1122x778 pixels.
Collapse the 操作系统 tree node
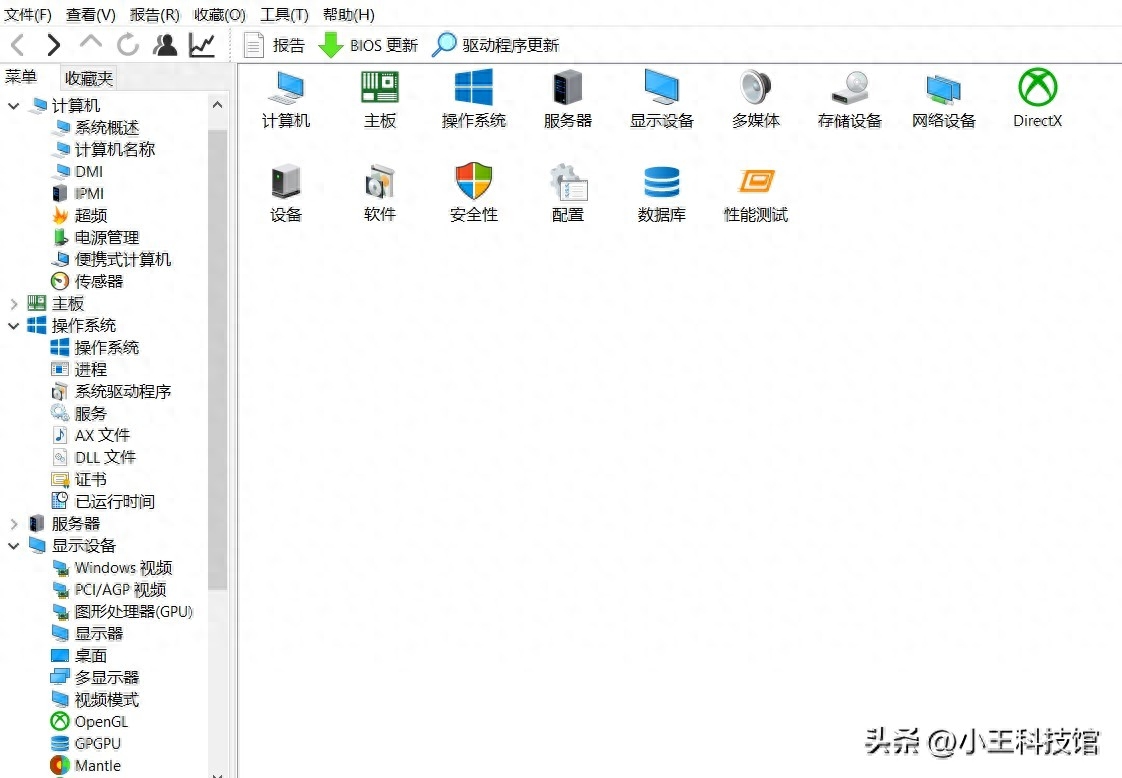(x=14, y=325)
